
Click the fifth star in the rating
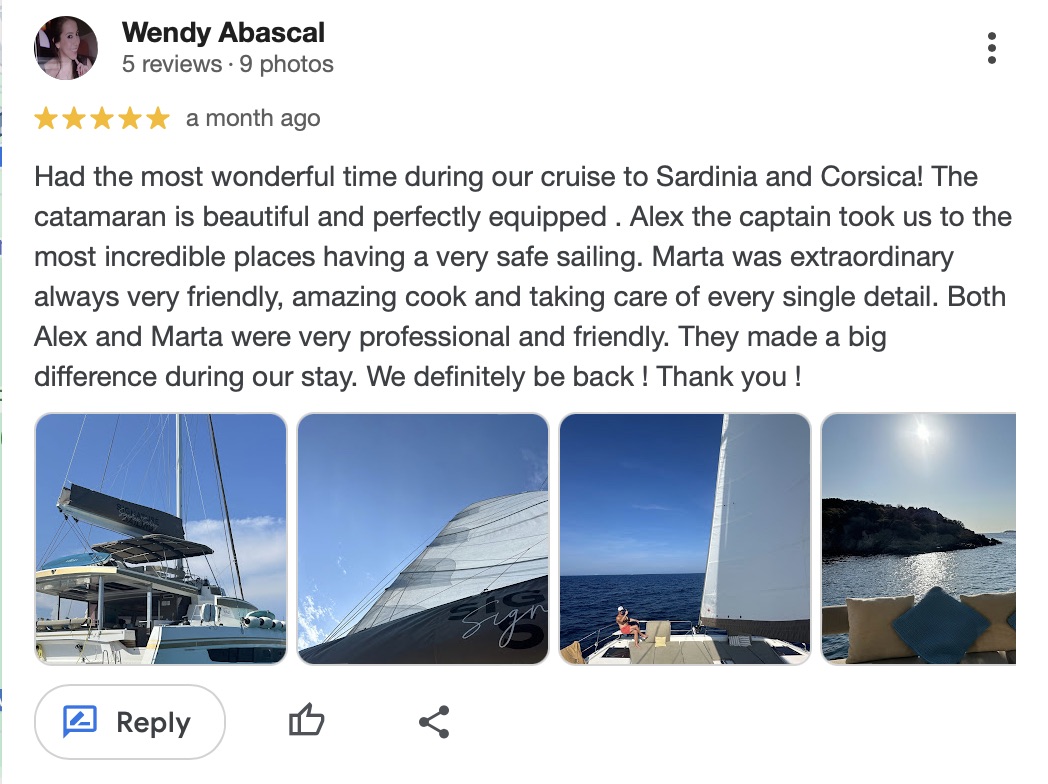coord(158,119)
